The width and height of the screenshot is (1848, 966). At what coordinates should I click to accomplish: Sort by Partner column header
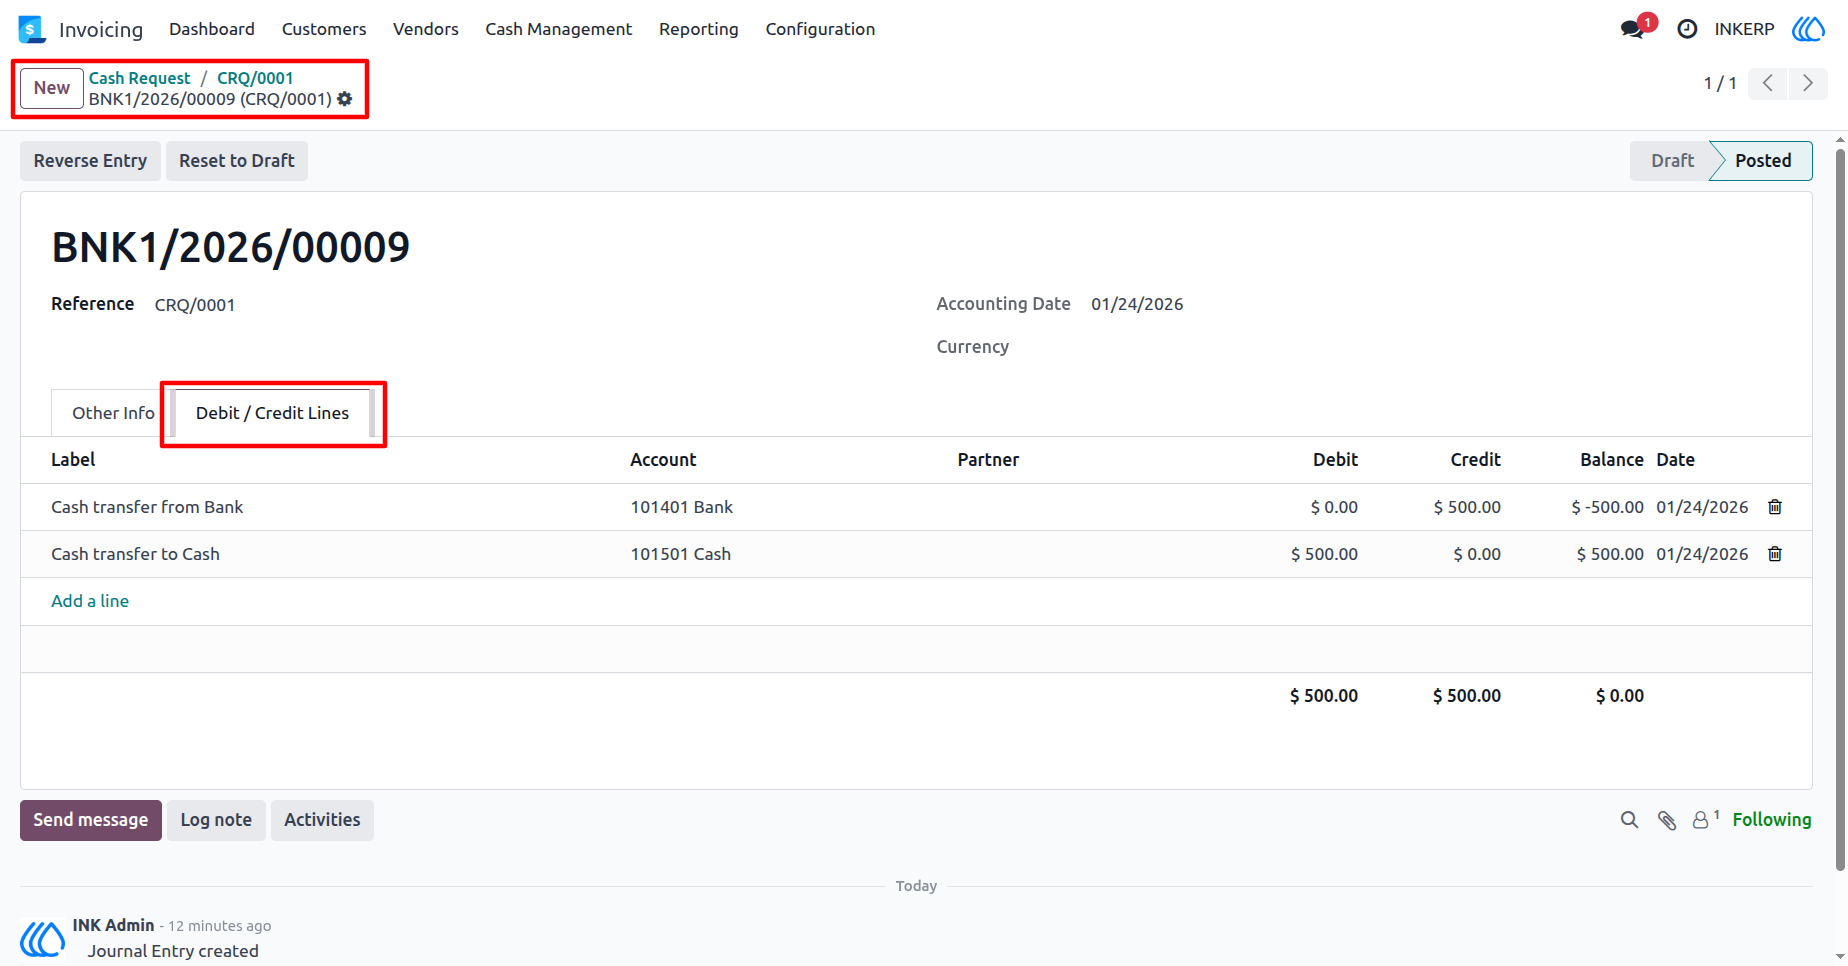(x=988, y=460)
